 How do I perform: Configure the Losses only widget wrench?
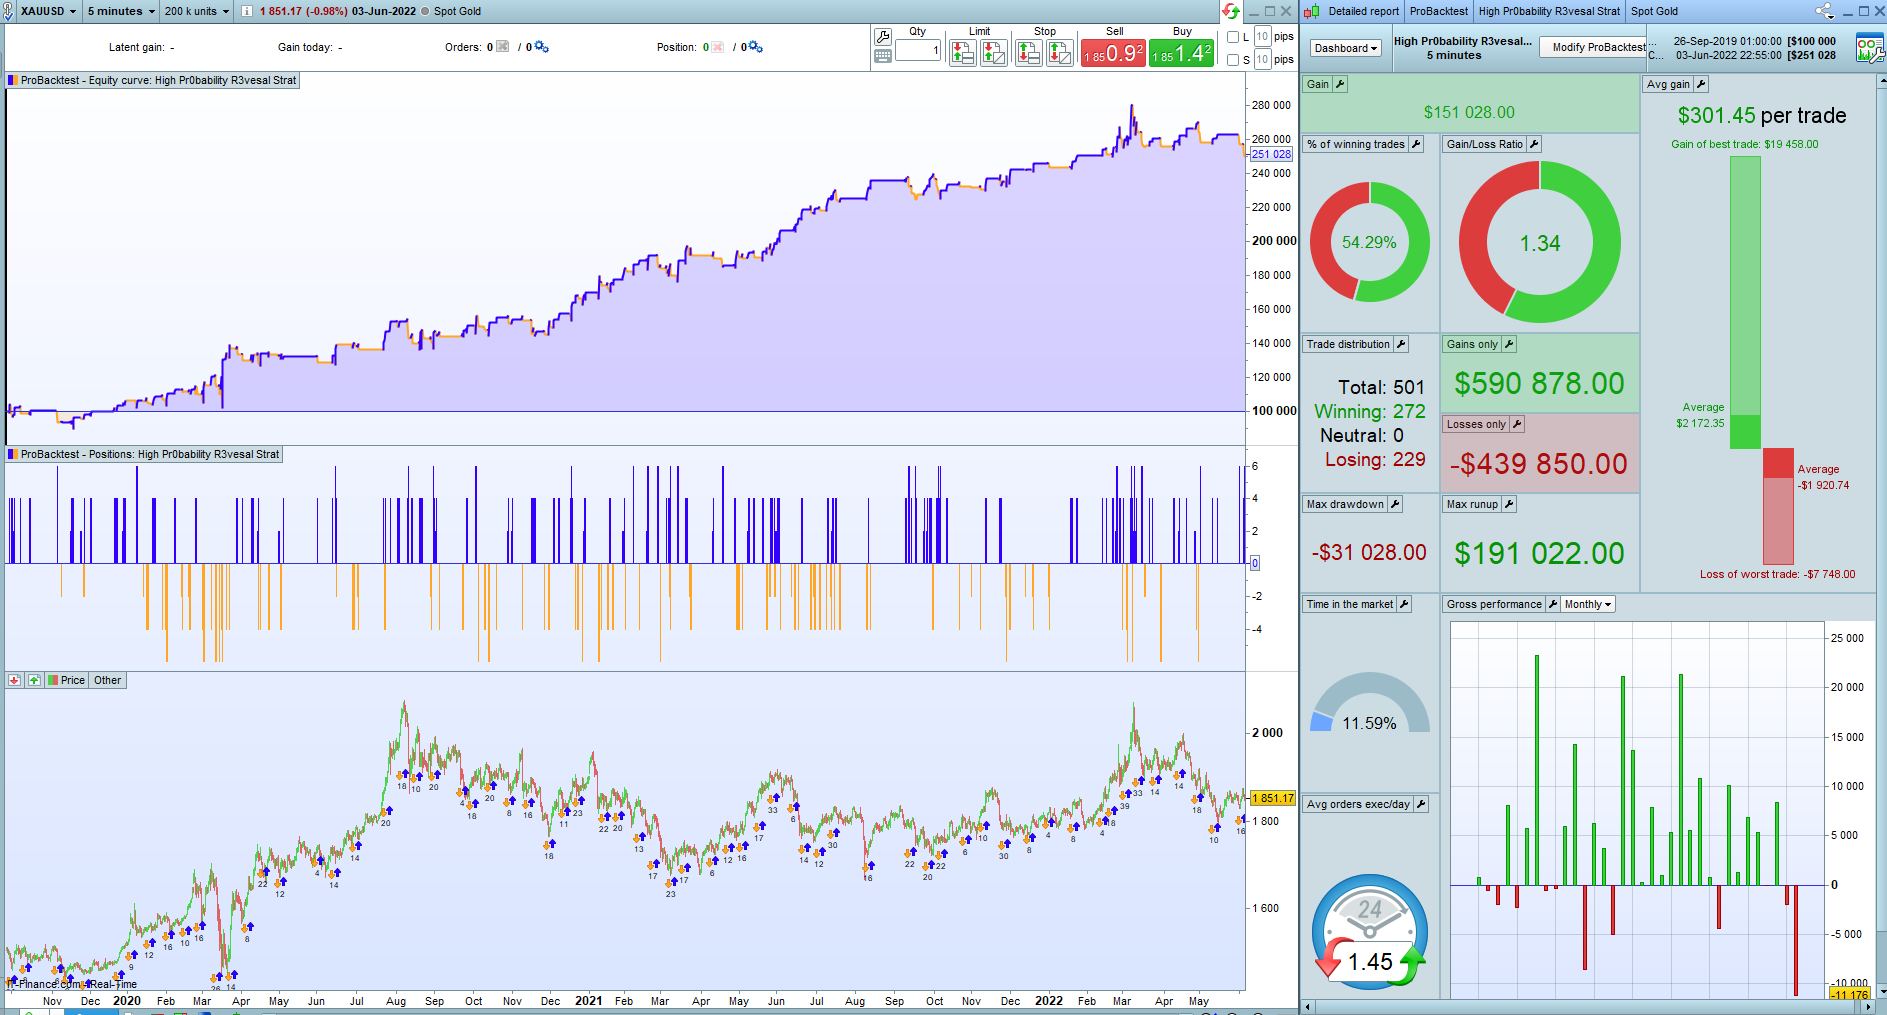(1517, 424)
